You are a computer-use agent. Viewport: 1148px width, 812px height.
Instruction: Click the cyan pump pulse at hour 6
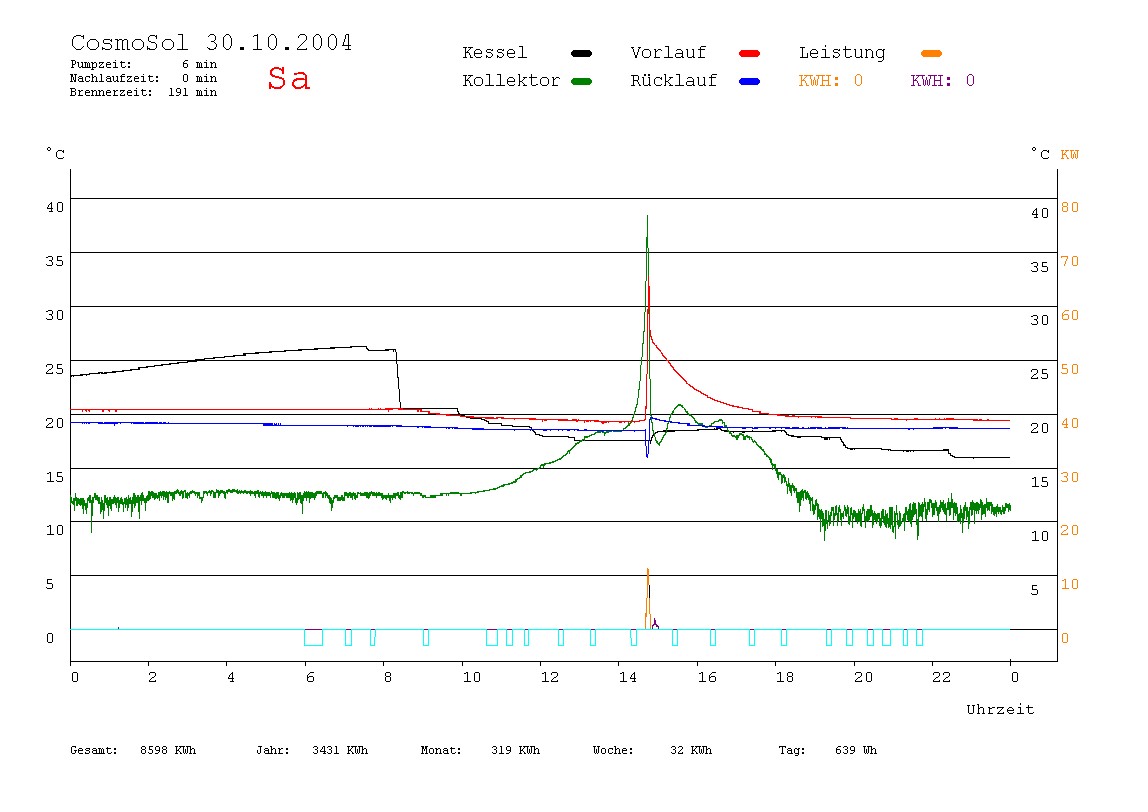point(313,637)
